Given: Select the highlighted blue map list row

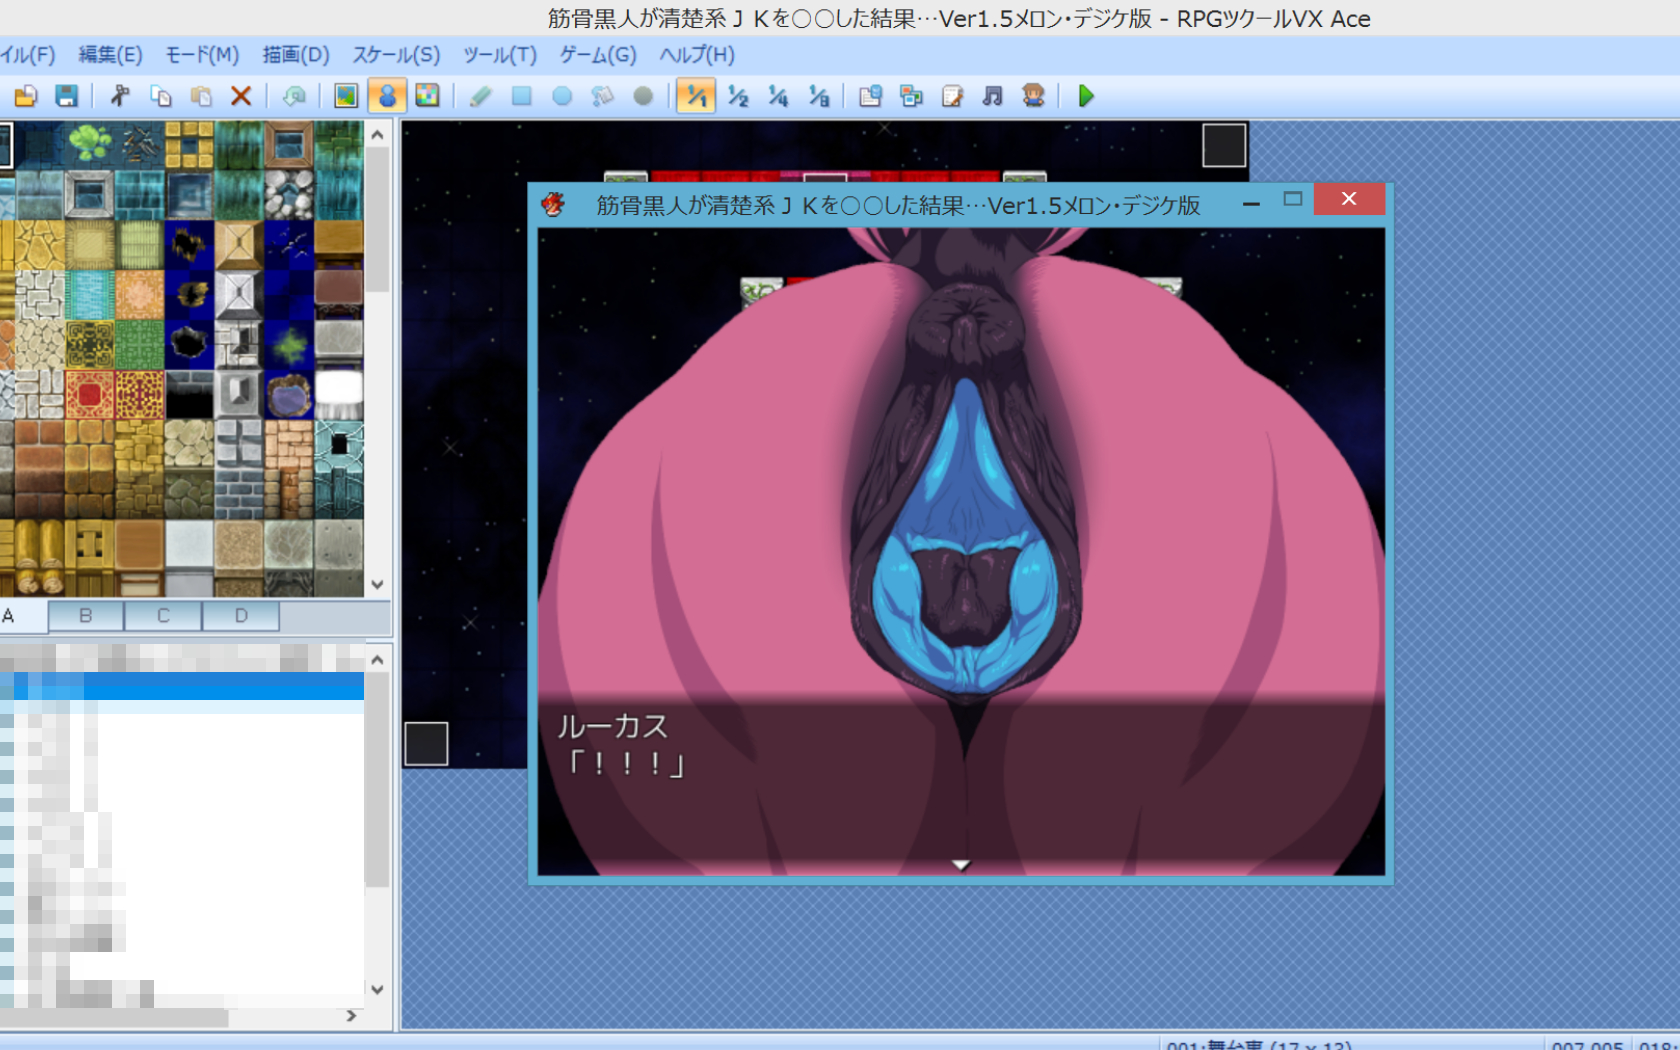Looking at the screenshot, I should (x=182, y=686).
